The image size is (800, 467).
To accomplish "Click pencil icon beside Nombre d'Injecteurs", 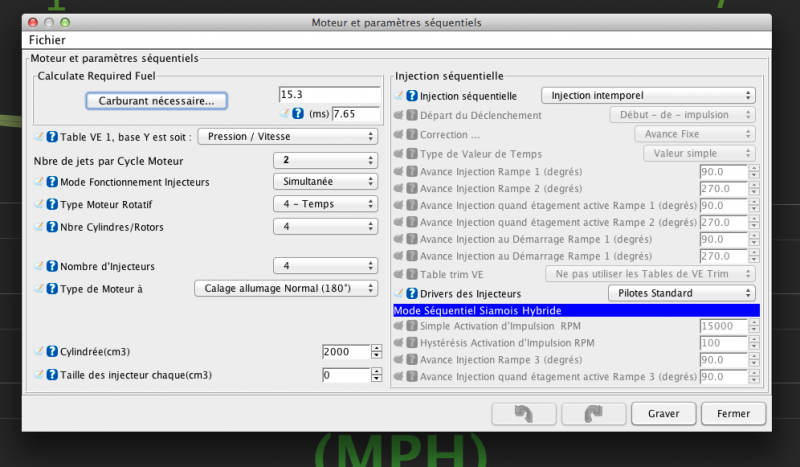I will coord(39,265).
